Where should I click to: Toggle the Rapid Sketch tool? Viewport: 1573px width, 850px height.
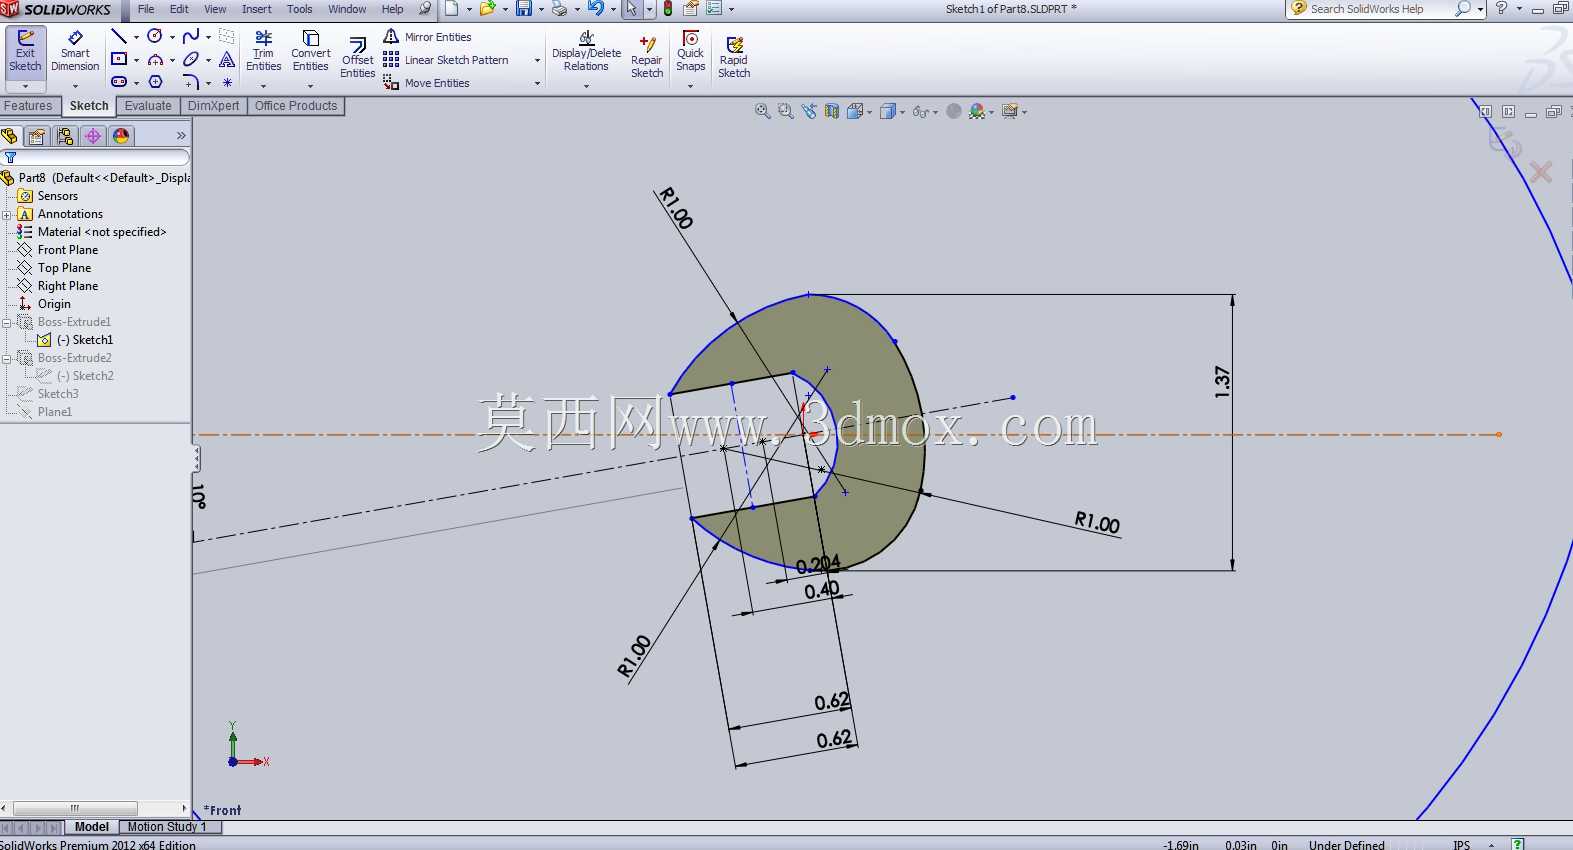click(x=734, y=56)
